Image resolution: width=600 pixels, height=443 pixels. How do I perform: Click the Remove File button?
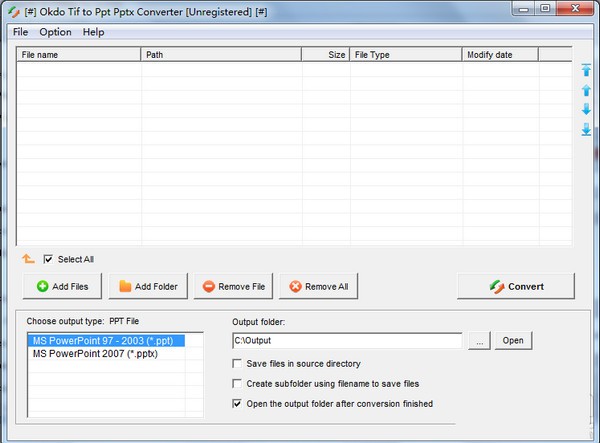pyautogui.click(x=233, y=286)
